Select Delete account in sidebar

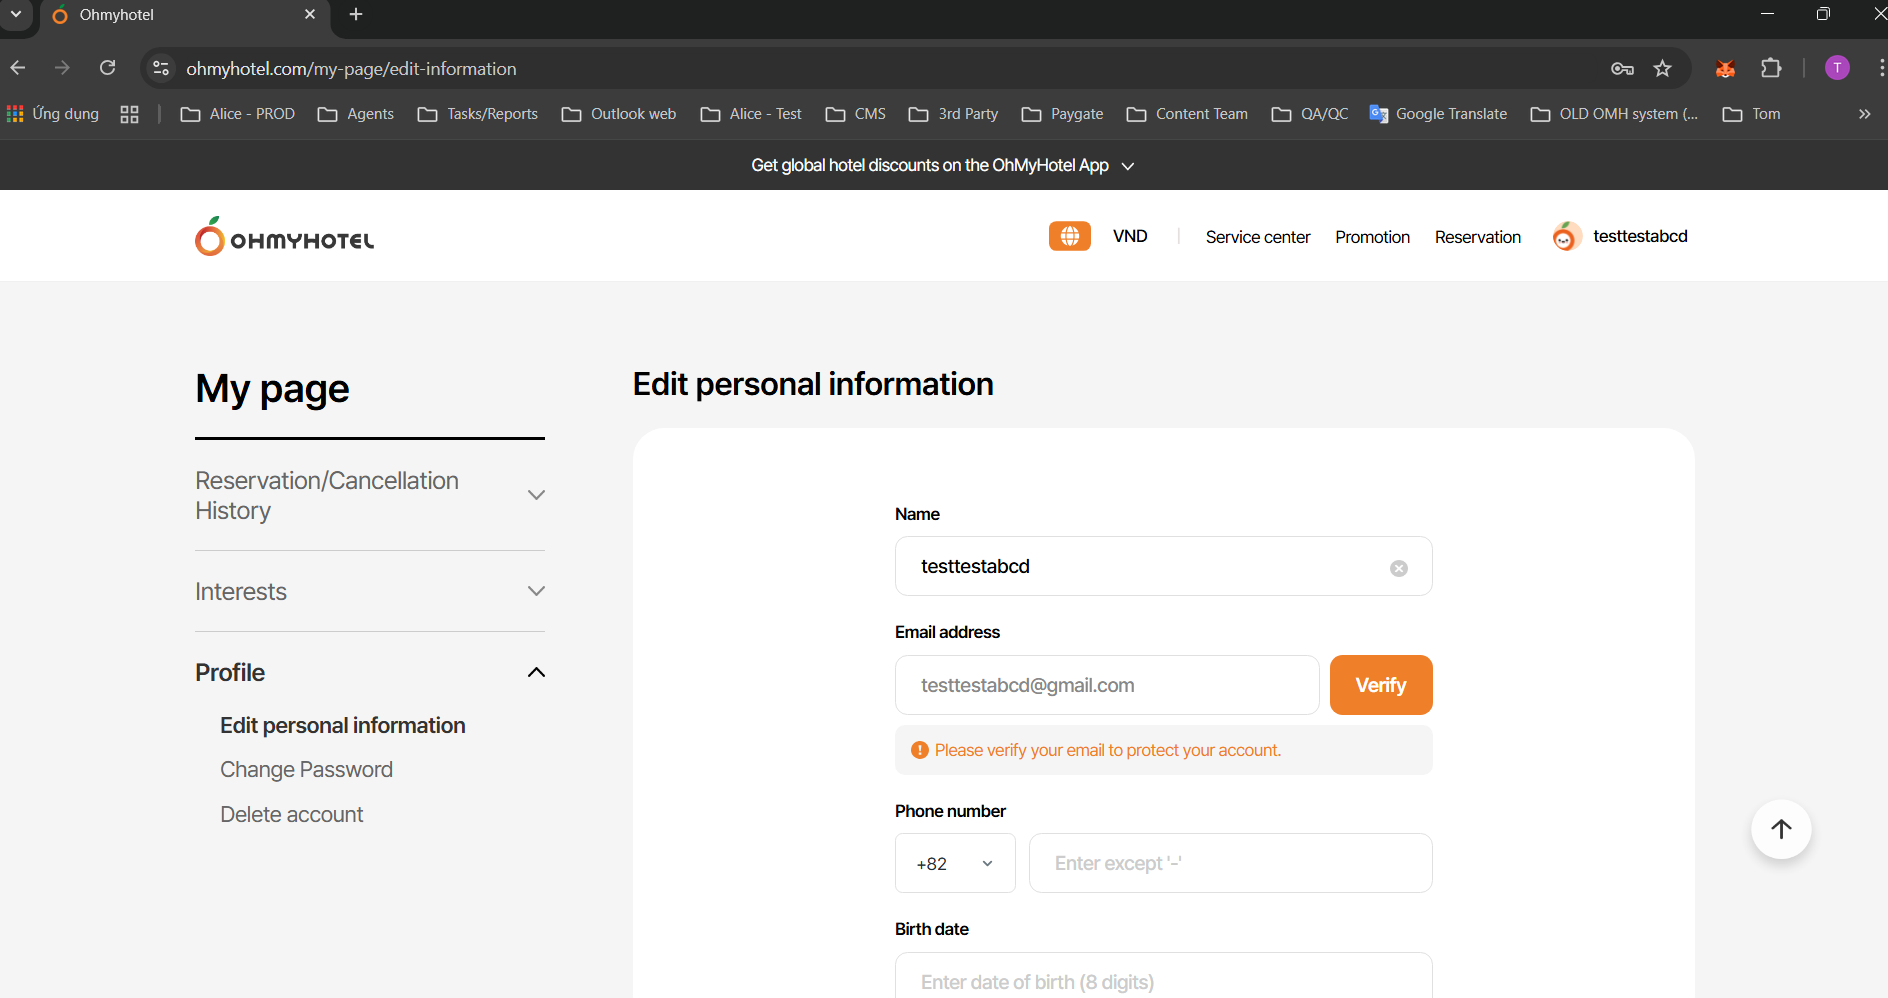(291, 814)
